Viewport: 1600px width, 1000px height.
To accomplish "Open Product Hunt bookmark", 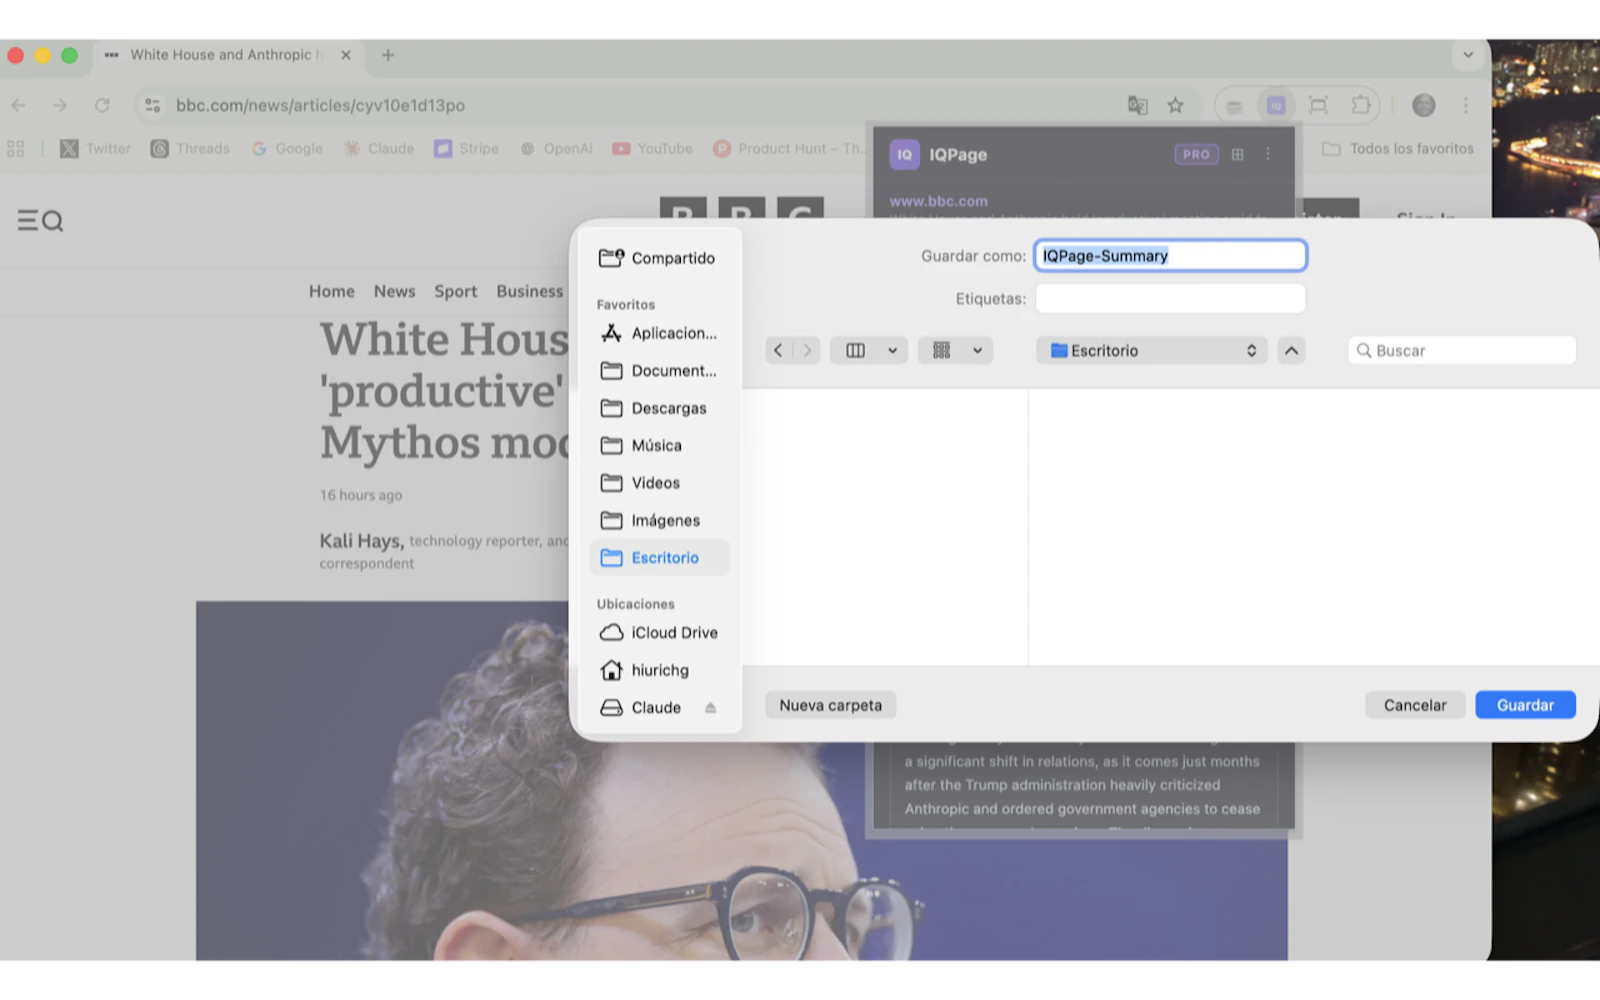I will 788,148.
